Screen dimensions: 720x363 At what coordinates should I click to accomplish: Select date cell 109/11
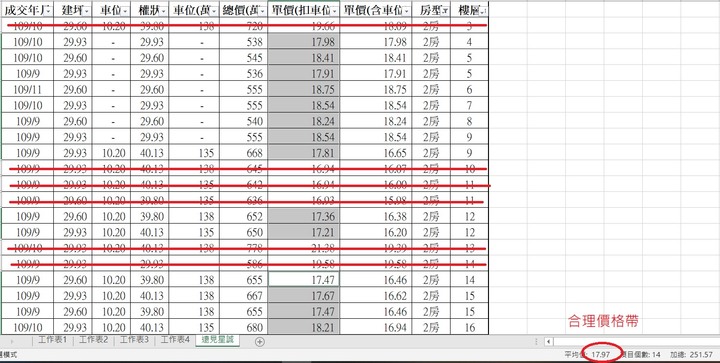pyautogui.click(x=27, y=89)
